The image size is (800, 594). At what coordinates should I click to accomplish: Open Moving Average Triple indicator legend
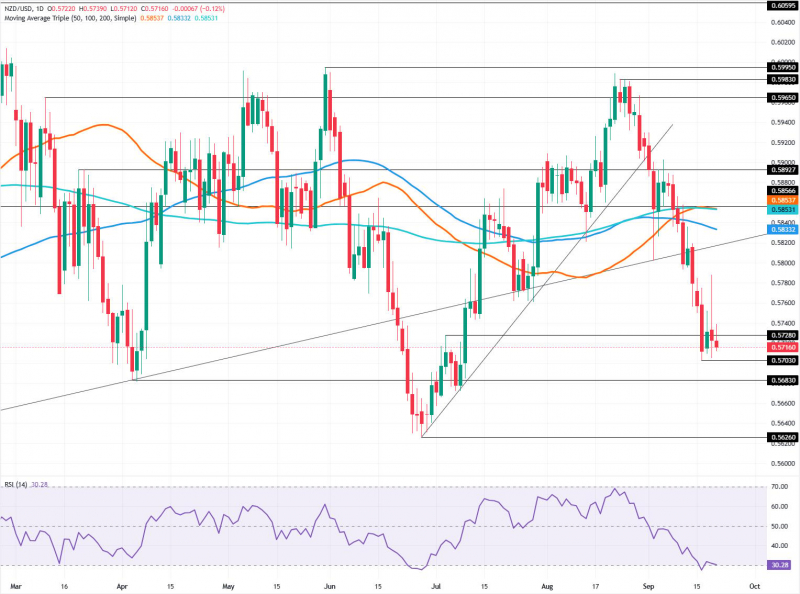coord(70,18)
